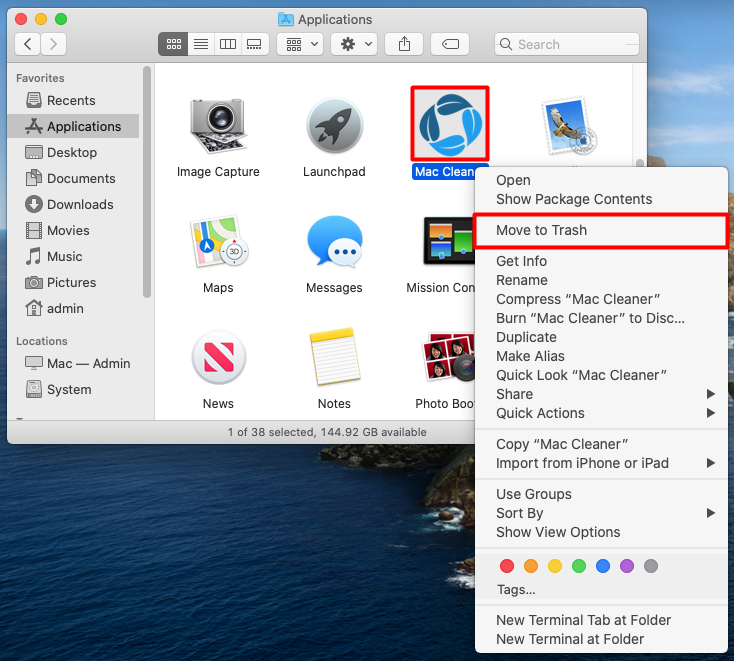The width and height of the screenshot is (734, 661).
Task: Choose Copy "Mac Cleaner"
Action: coord(601,444)
